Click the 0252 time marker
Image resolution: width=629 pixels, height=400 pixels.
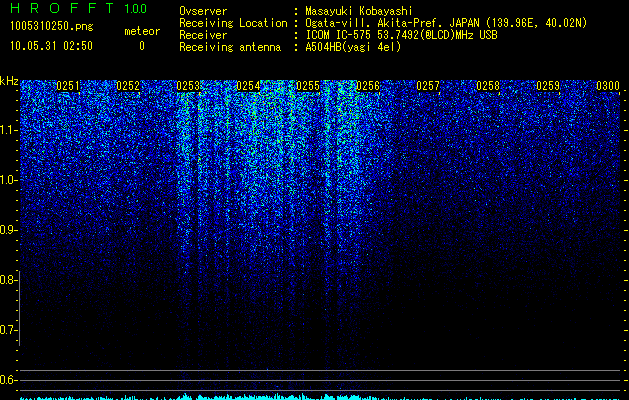(128, 86)
